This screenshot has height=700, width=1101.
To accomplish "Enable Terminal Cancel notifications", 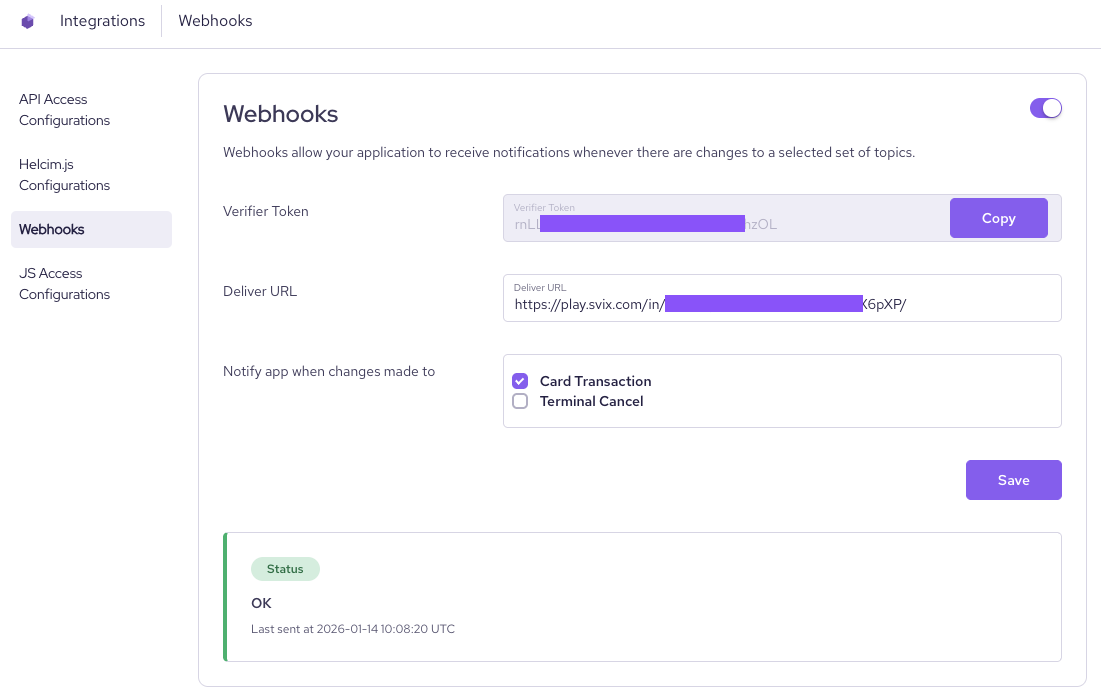I will click(x=520, y=401).
